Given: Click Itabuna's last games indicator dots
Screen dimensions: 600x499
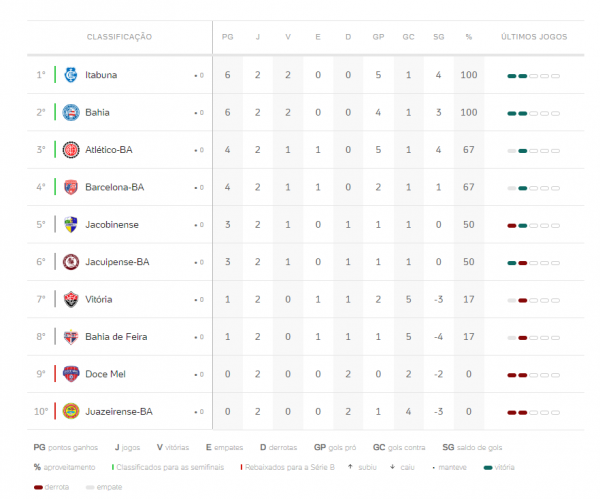Looking at the screenshot, I should tap(533, 76).
